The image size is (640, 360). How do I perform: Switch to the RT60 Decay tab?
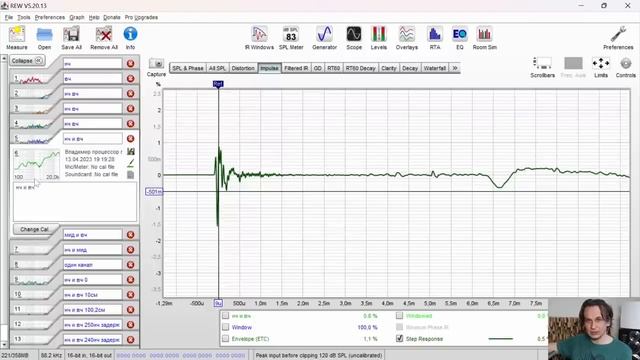point(361,68)
